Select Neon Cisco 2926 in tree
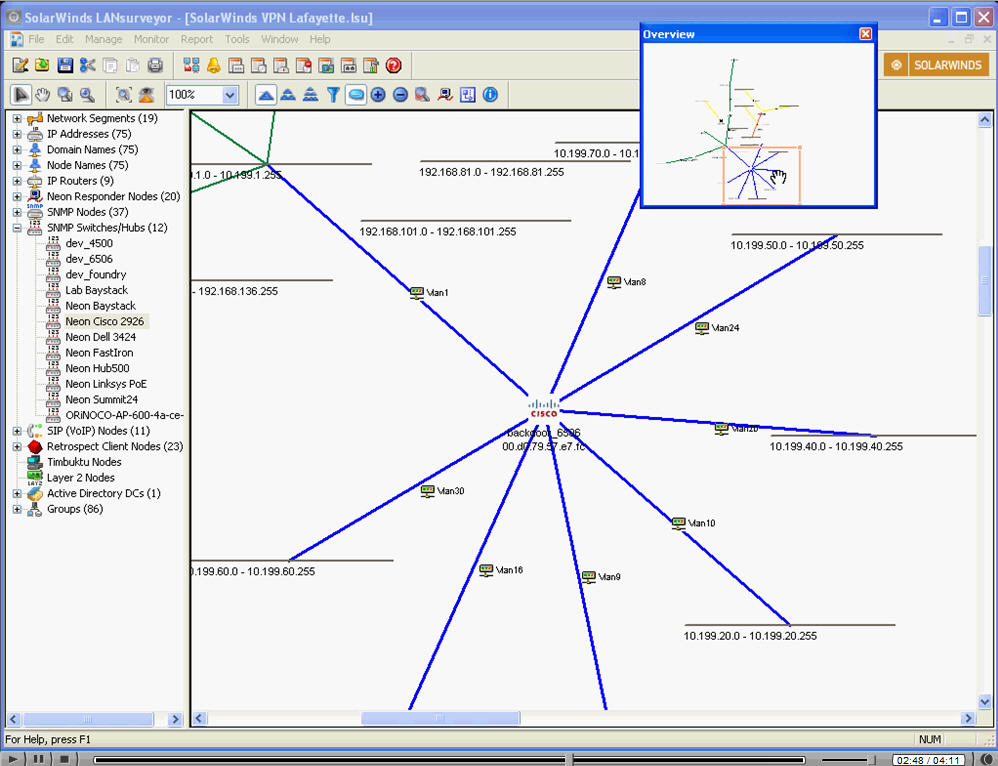998x766 pixels. [104, 322]
